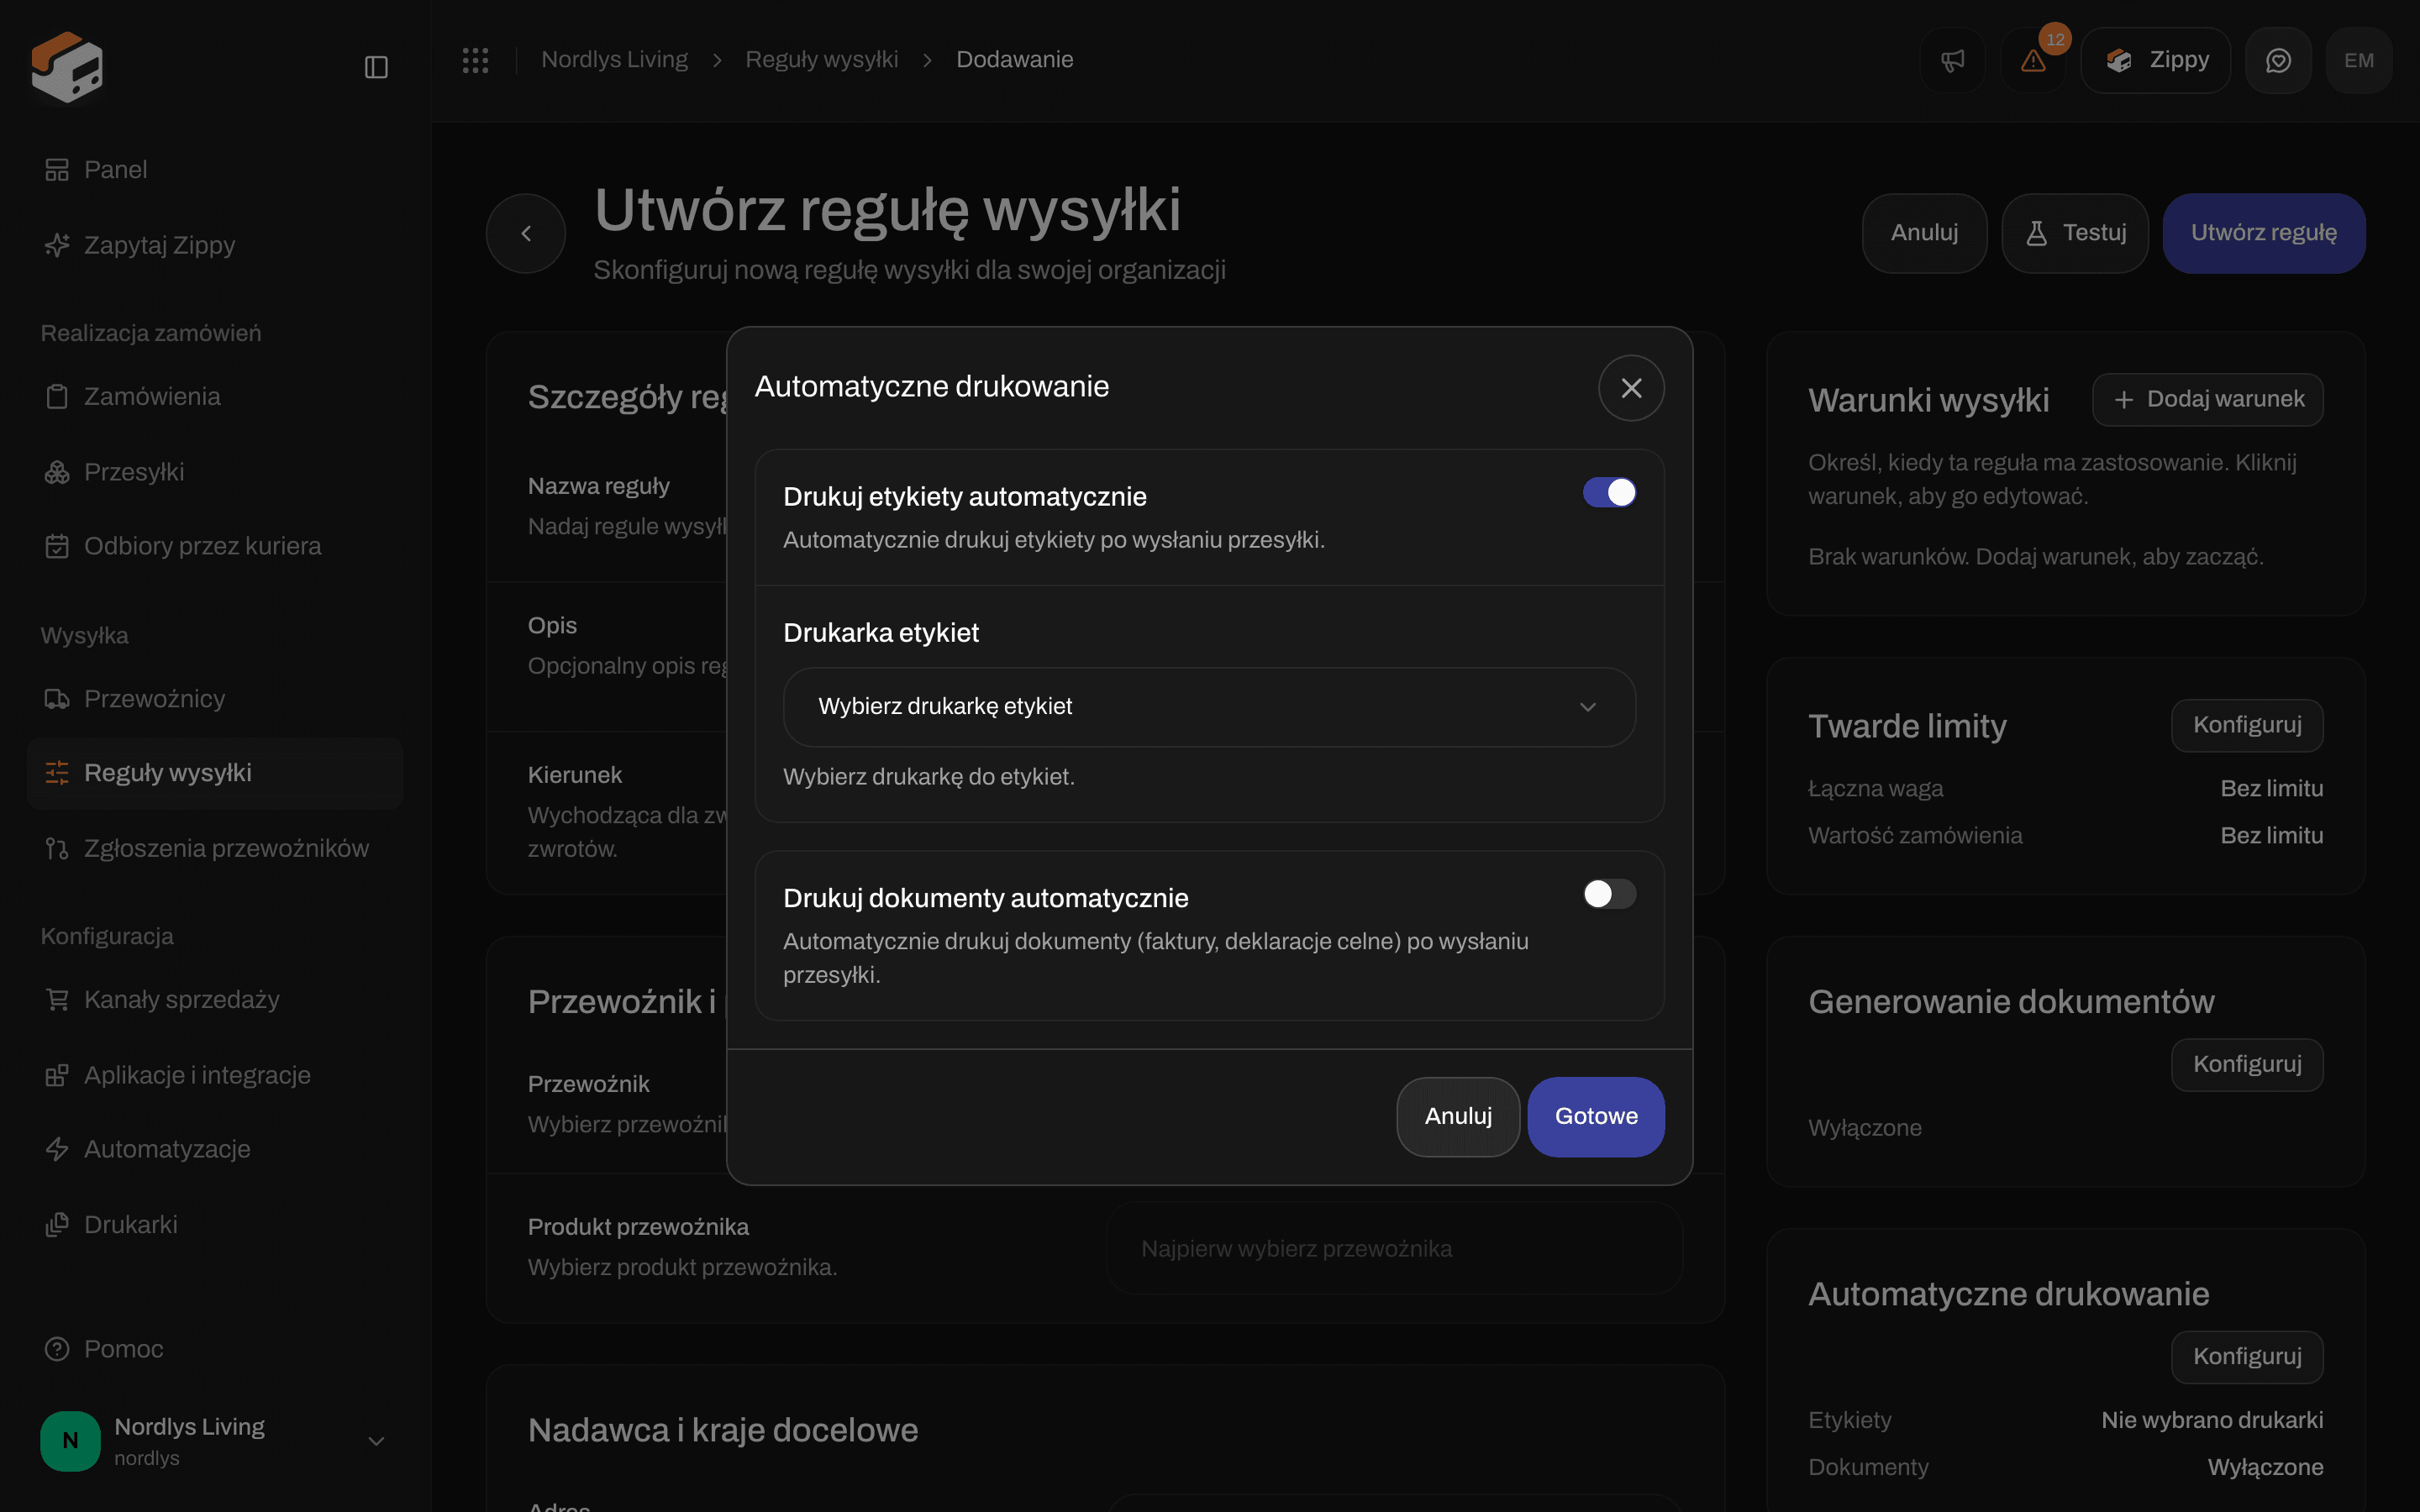Open Zgłoszenia przewoźników in the sidebar

(215, 849)
